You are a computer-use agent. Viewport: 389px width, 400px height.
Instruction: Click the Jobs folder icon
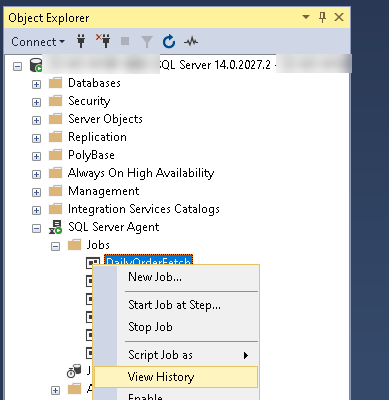[74, 245]
